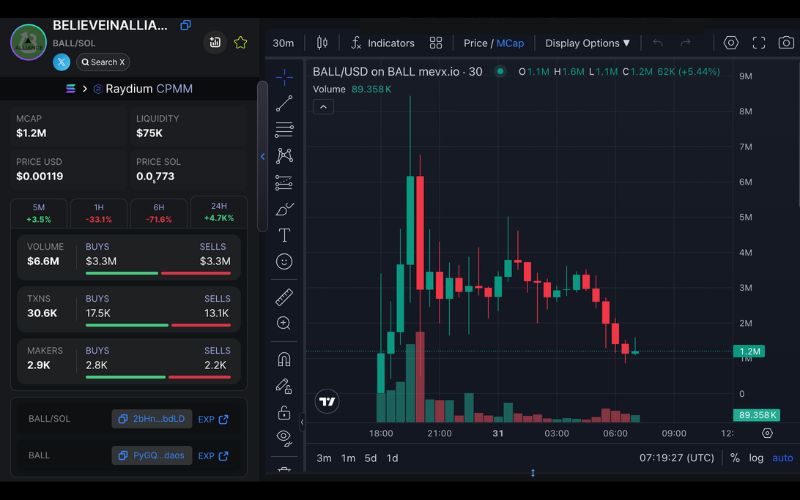Open timezone menu at 07:19:27 (UTC)
800x500 pixels.
click(x=677, y=458)
